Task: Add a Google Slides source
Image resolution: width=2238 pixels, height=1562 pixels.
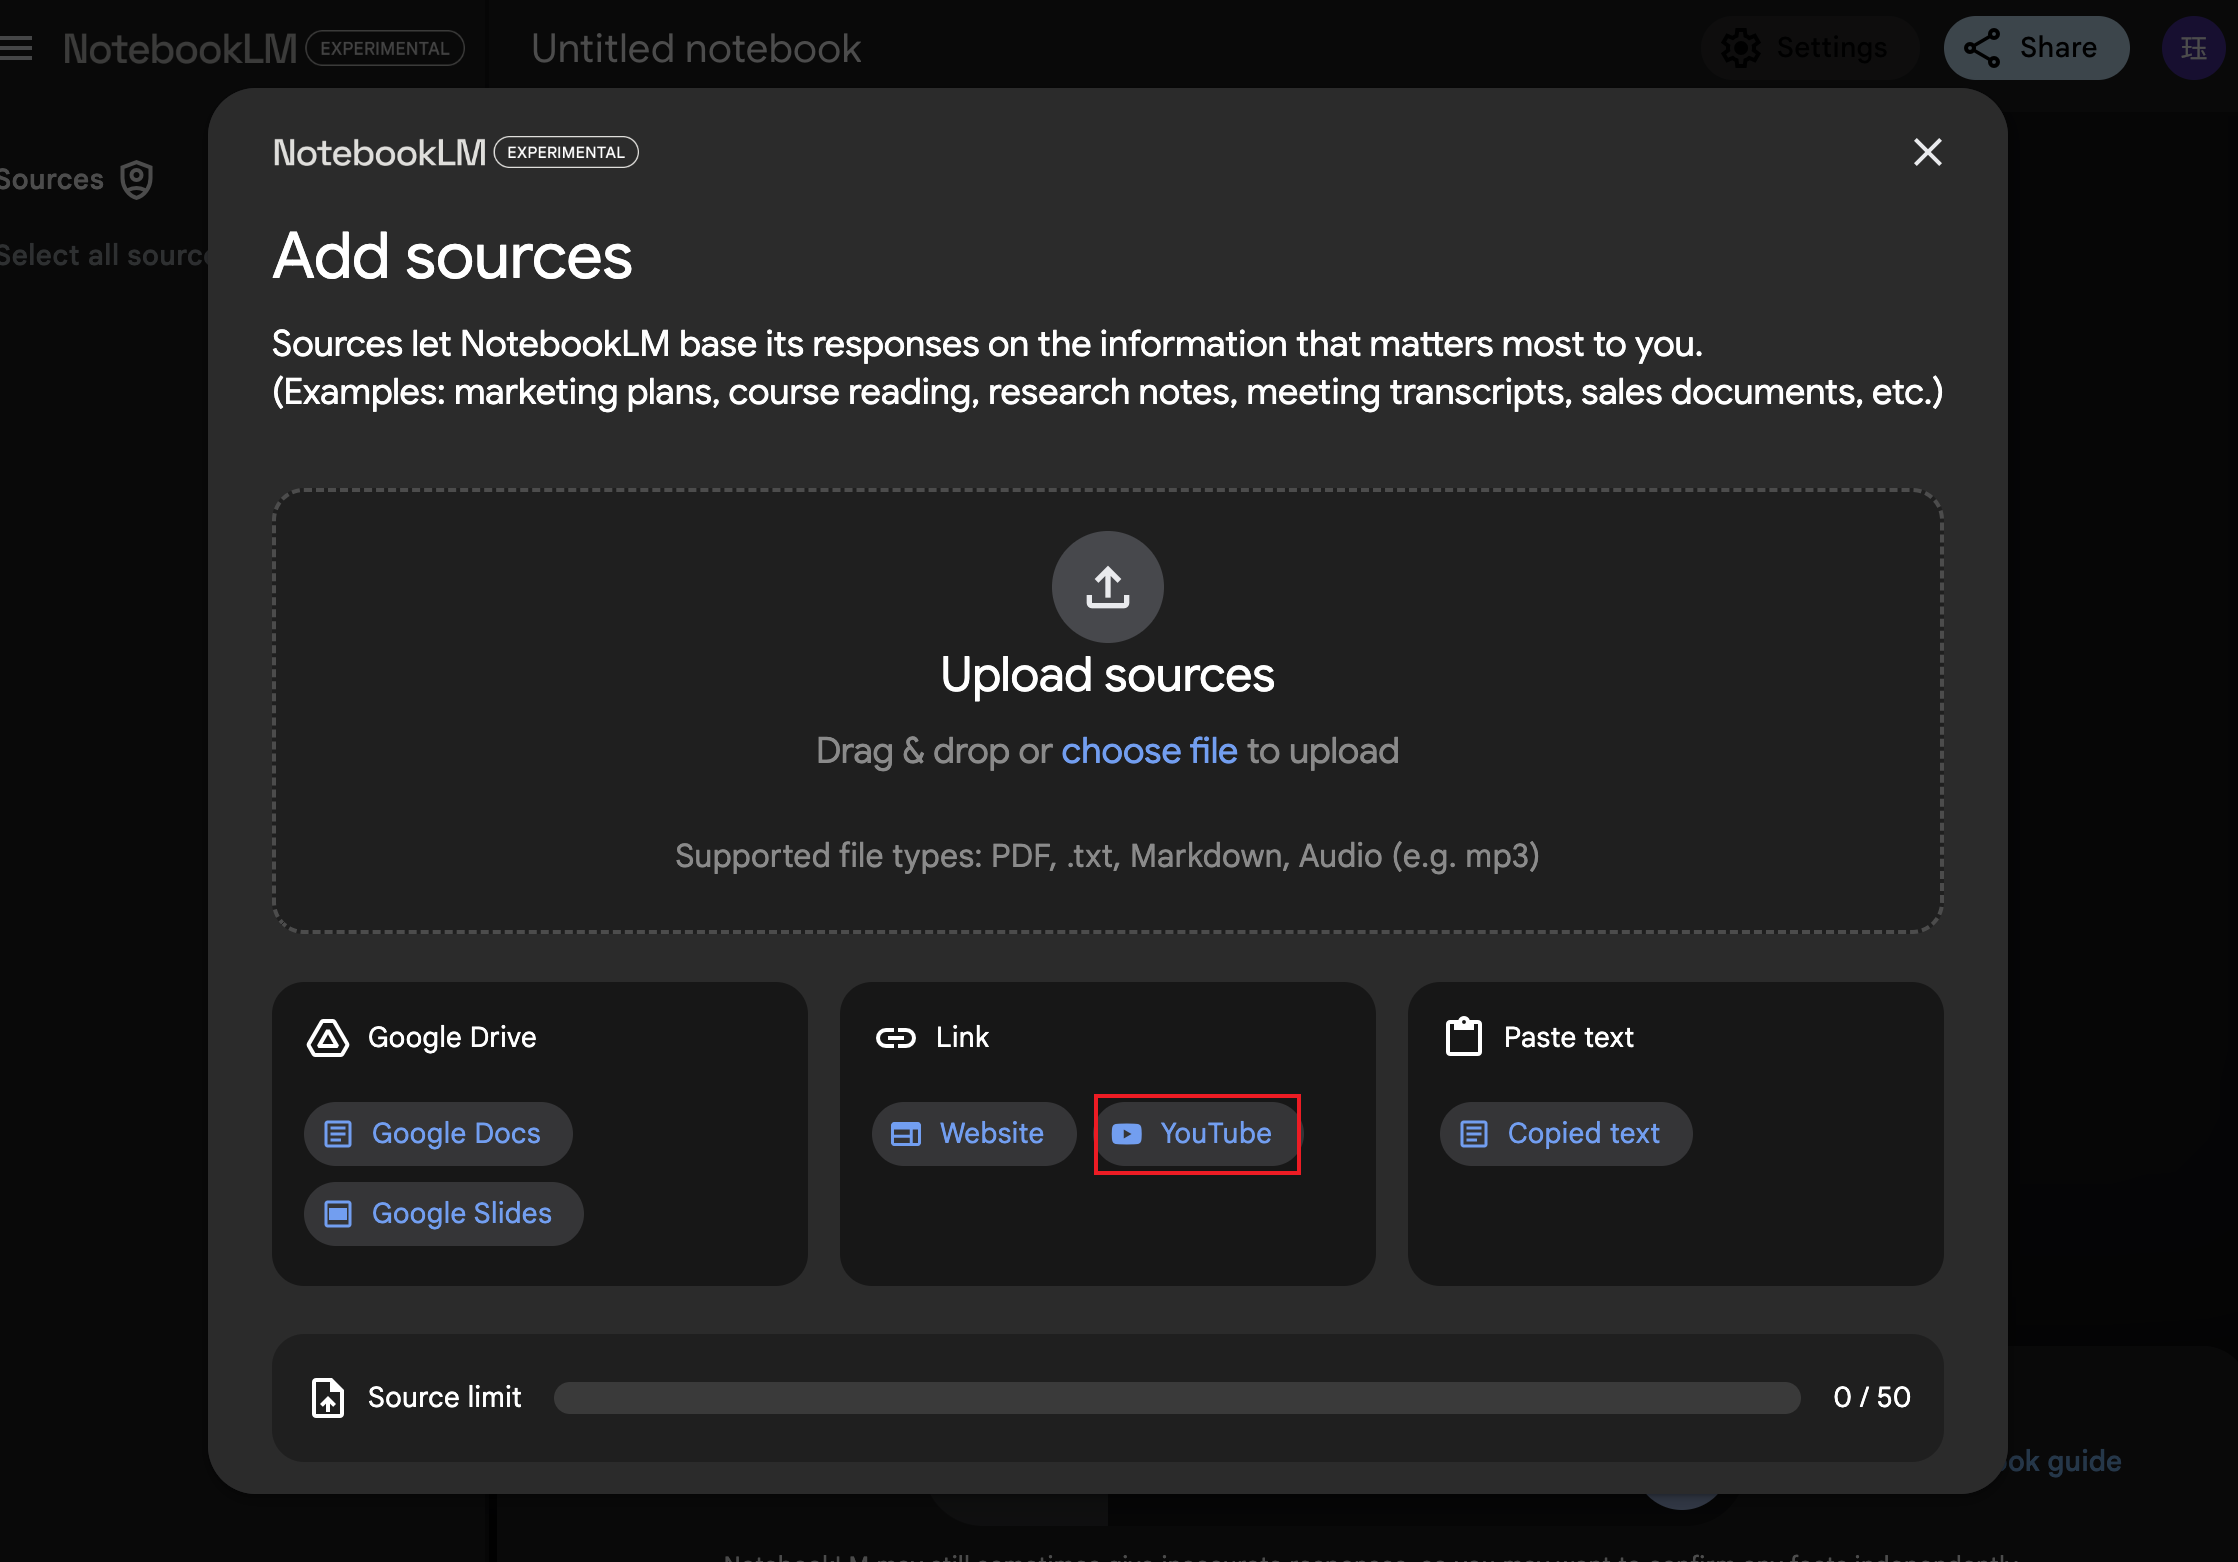Action: [x=444, y=1214]
